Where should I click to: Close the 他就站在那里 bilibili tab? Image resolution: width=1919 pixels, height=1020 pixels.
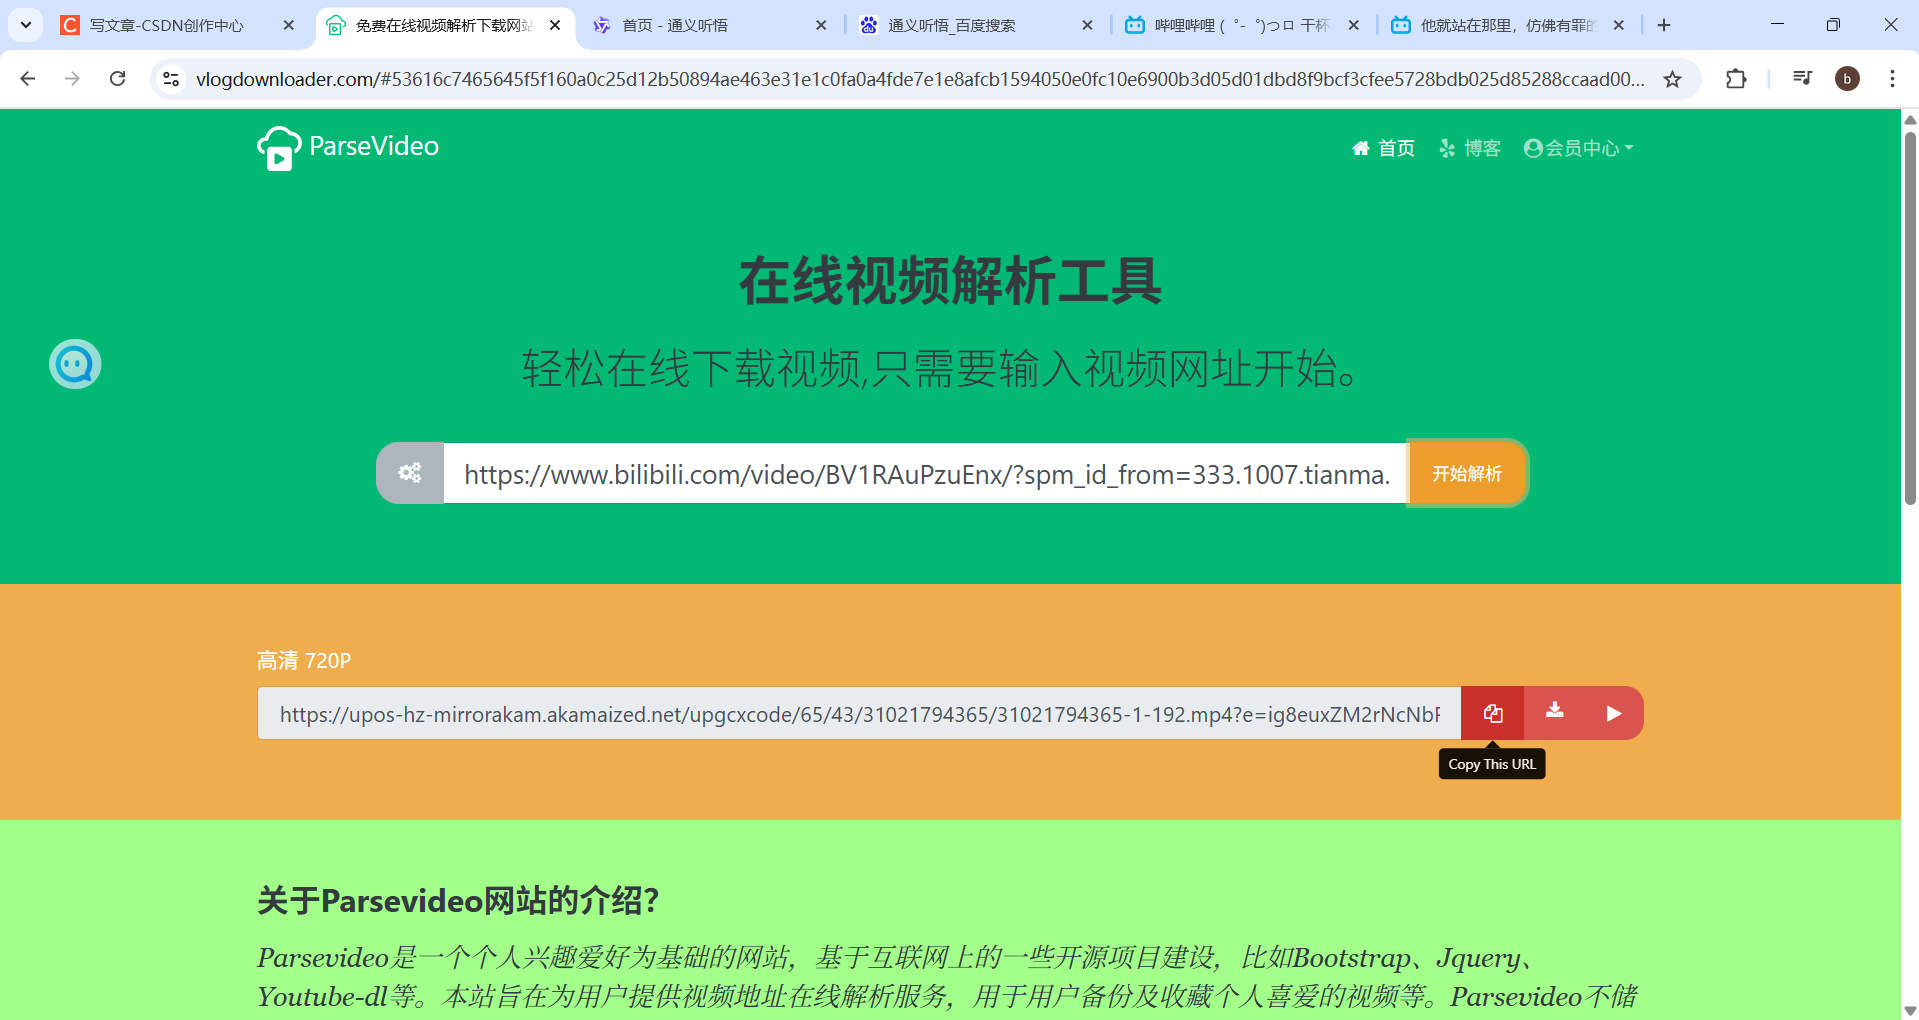pos(1619,26)
